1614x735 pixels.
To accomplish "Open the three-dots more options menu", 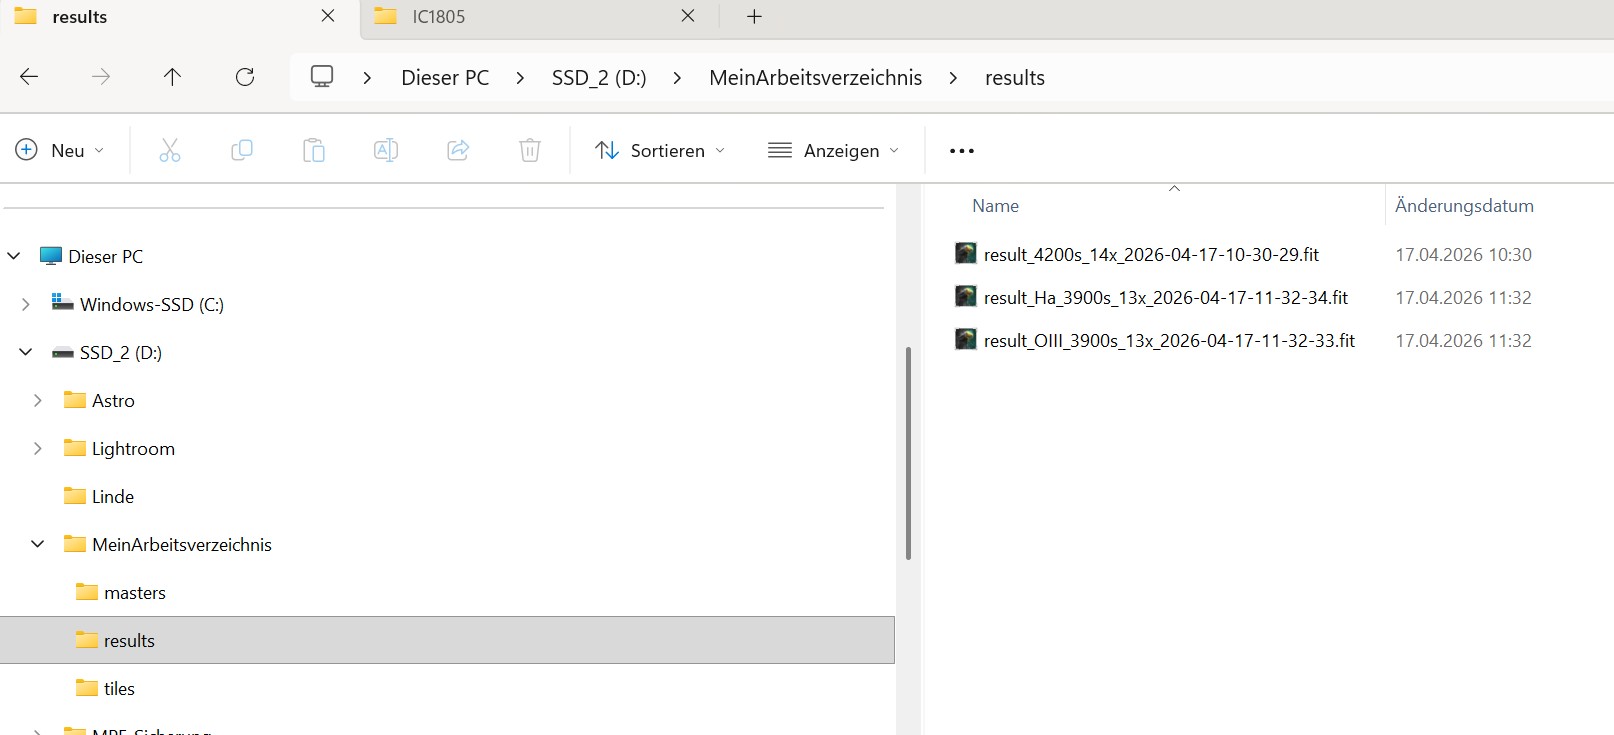I will click(x=961, y=151).
